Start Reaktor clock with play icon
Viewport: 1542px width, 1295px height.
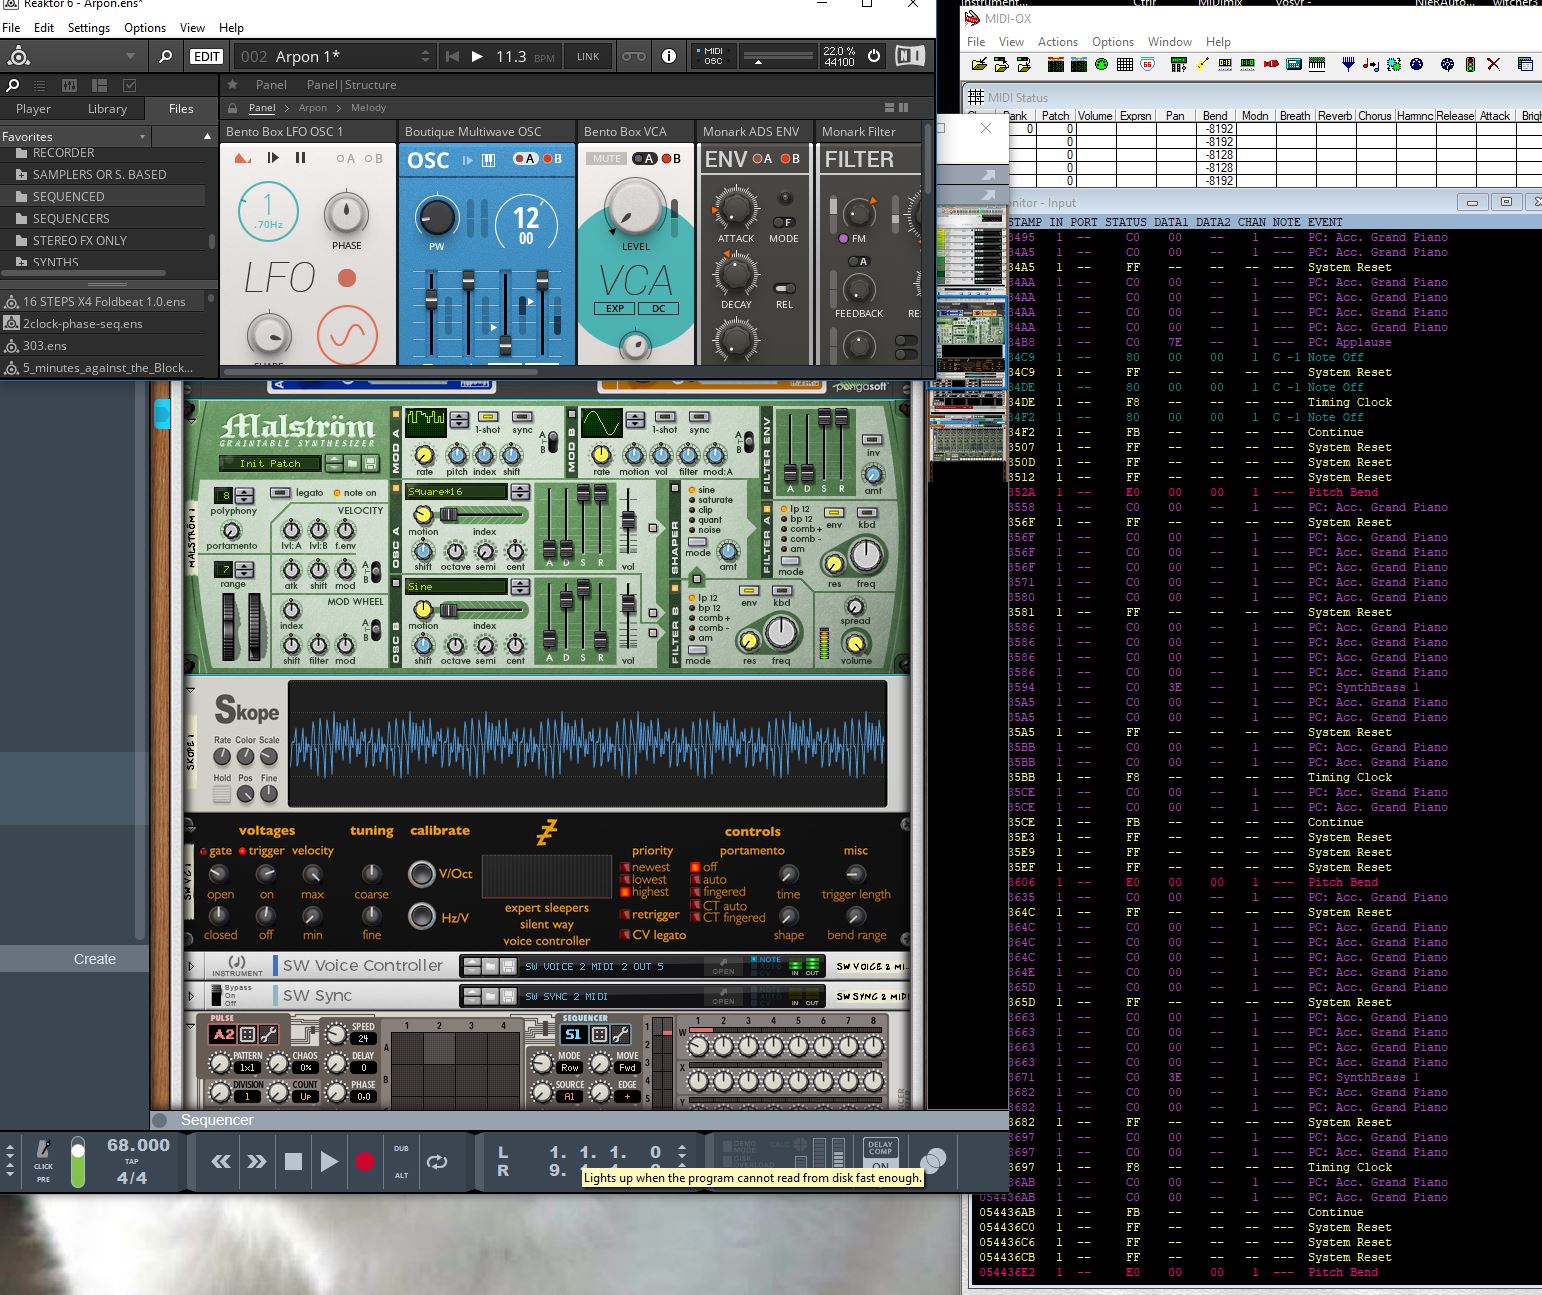pos(477,57)
